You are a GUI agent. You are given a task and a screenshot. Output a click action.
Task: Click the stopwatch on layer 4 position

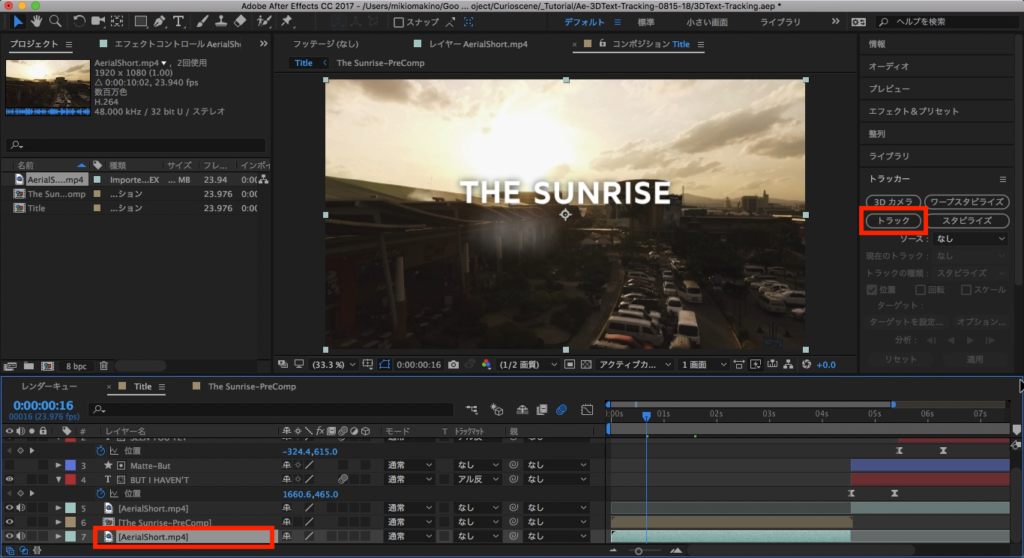(100, 494)
